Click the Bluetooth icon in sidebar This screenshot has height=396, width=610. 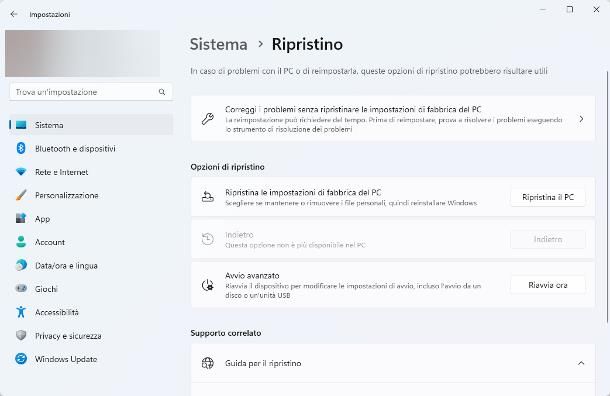(x=21, y=148)
